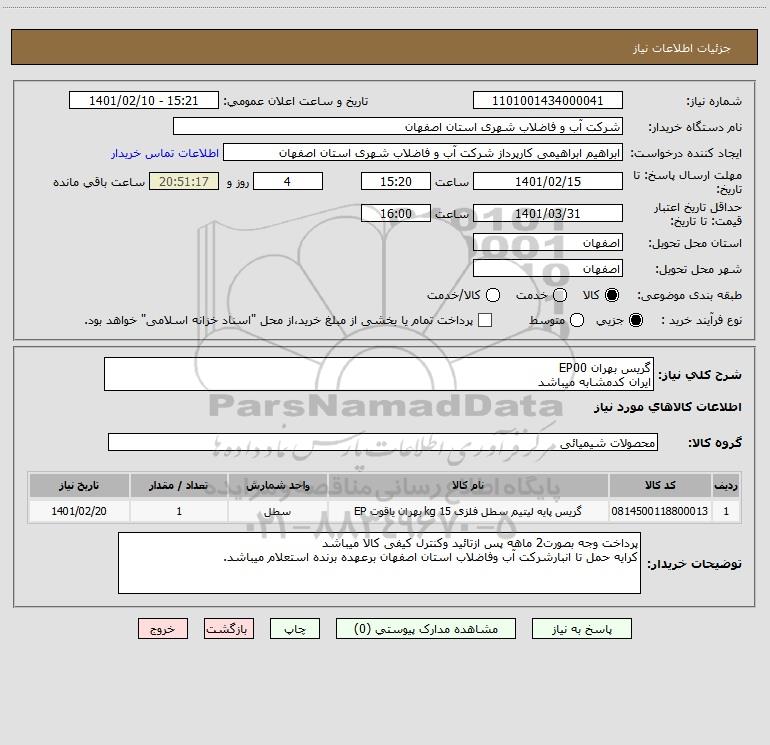Select the متوسط purchase type radio
Viewport: 770px width, 745px height.
577,320
